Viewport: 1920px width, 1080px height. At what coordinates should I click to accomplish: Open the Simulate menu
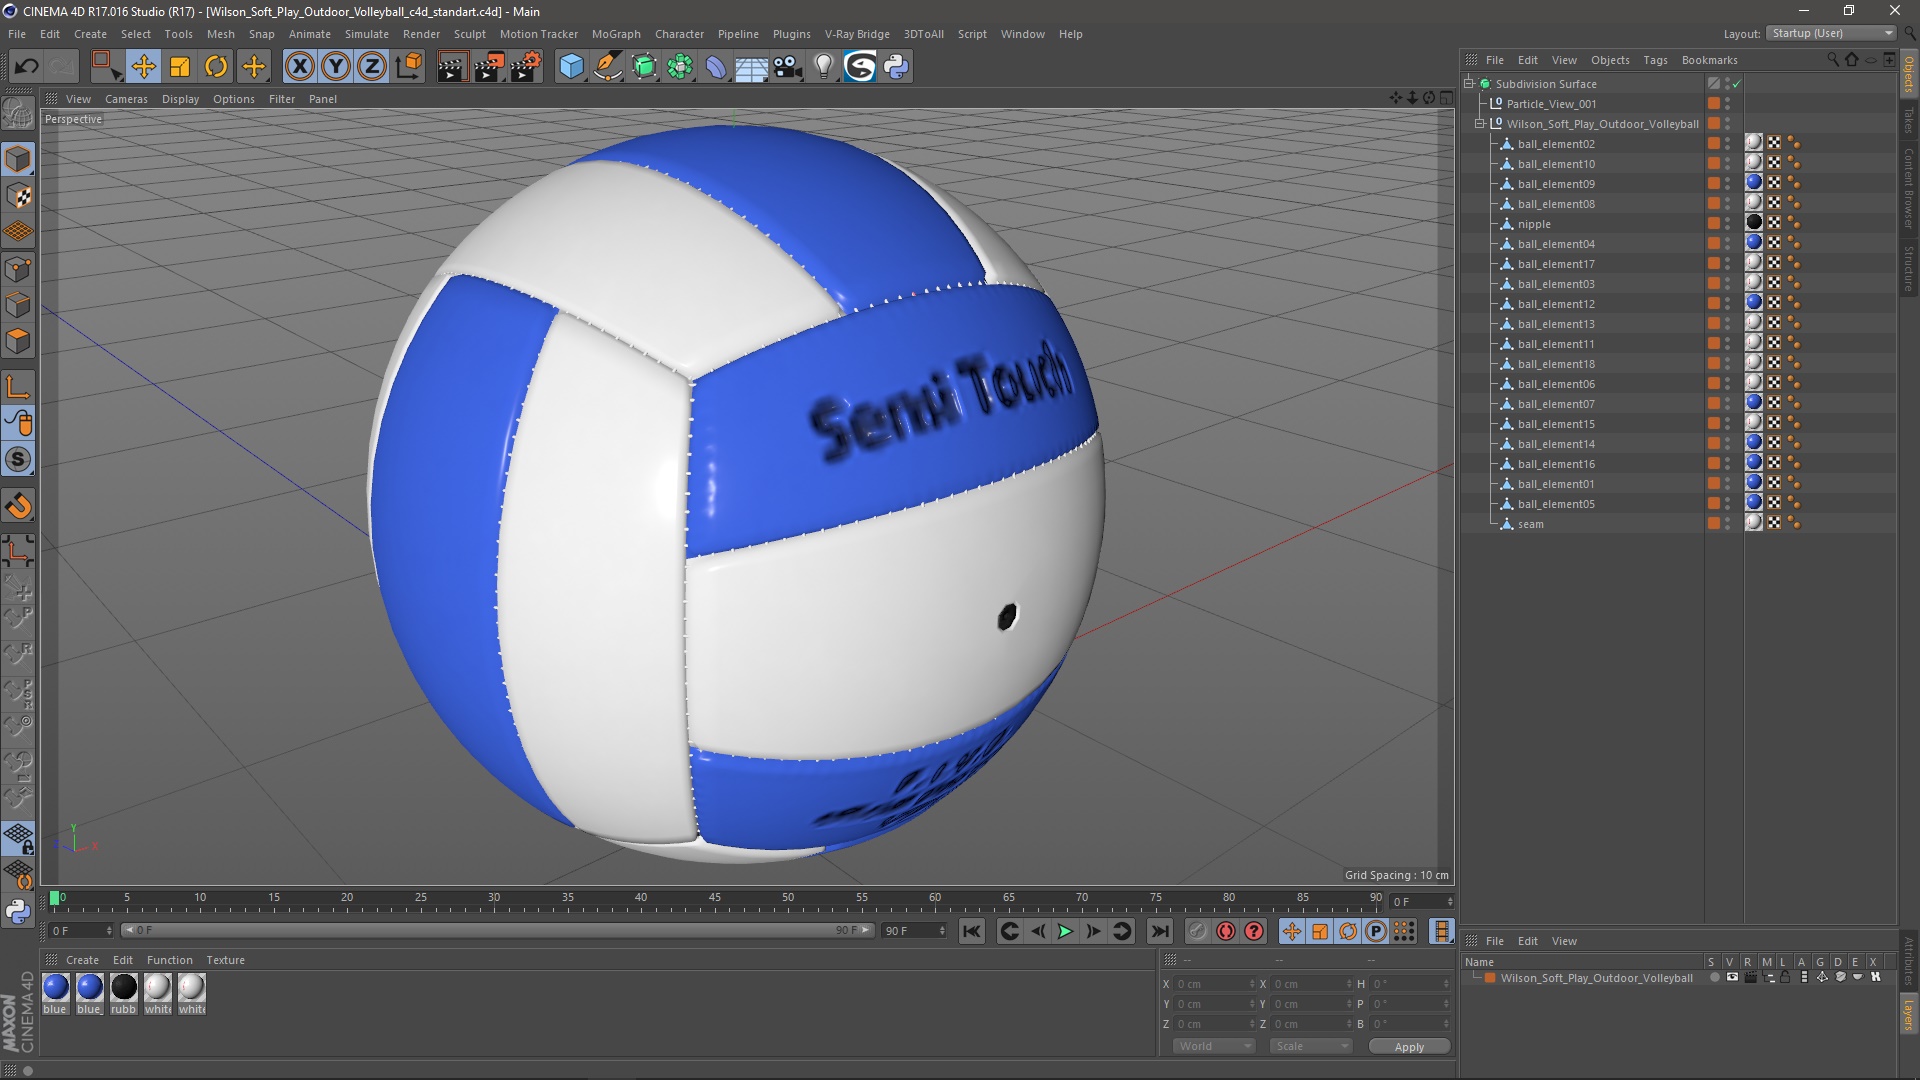coord(366,34)
